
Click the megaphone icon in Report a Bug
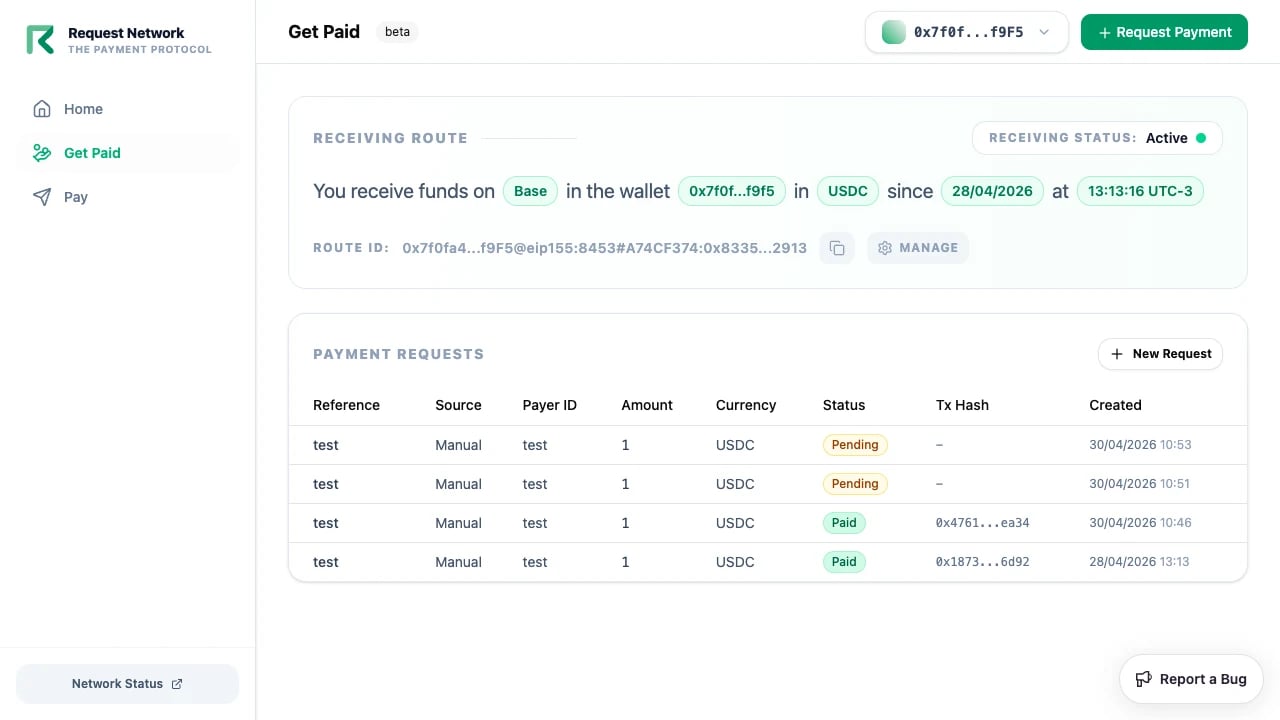tap(1144, 679)
